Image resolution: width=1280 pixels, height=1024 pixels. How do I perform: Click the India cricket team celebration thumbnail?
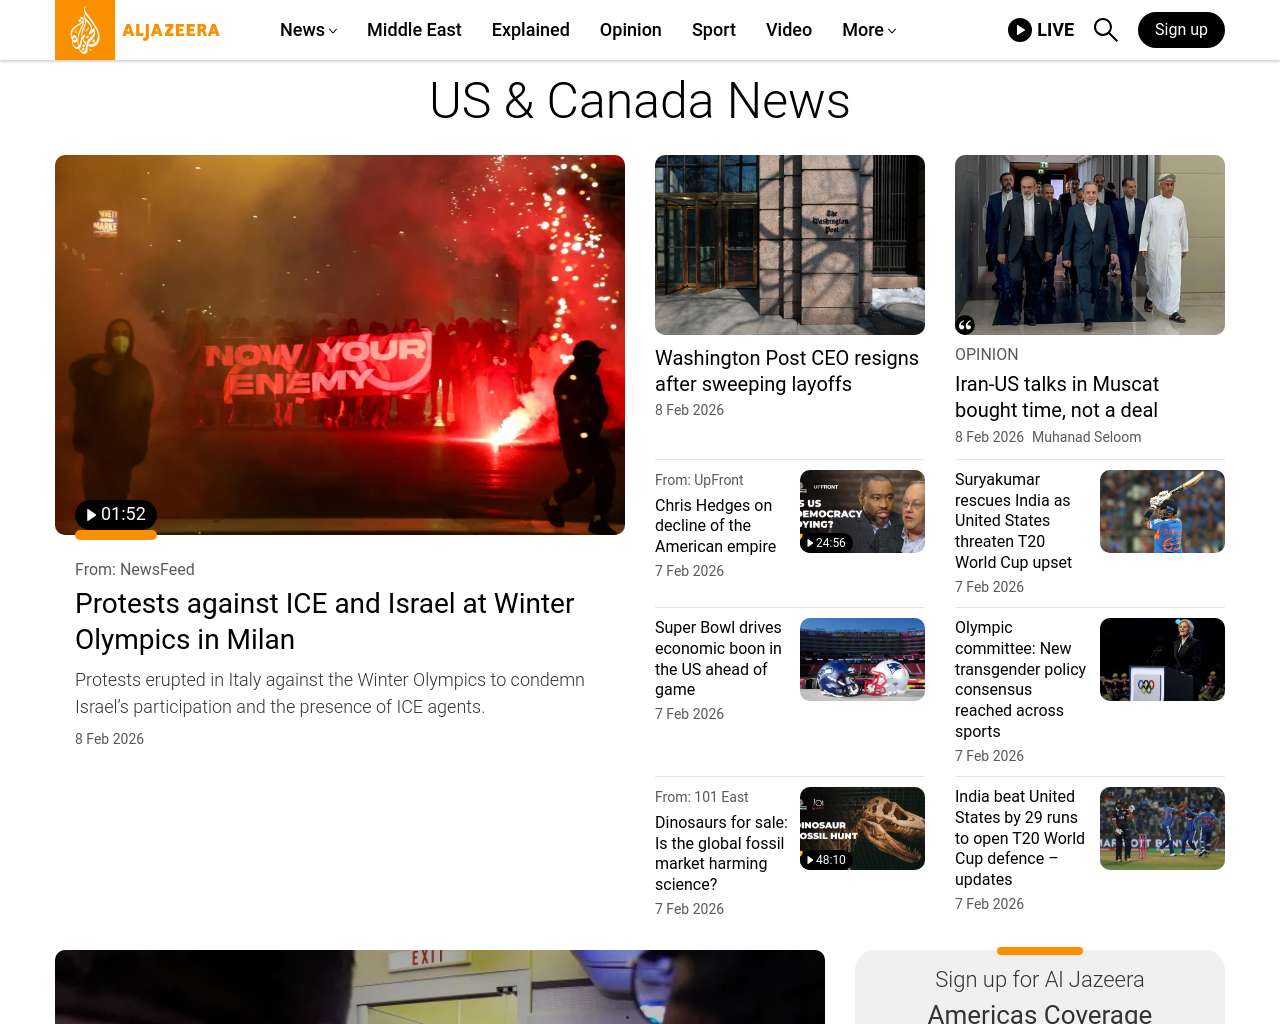click(1162, 828)
